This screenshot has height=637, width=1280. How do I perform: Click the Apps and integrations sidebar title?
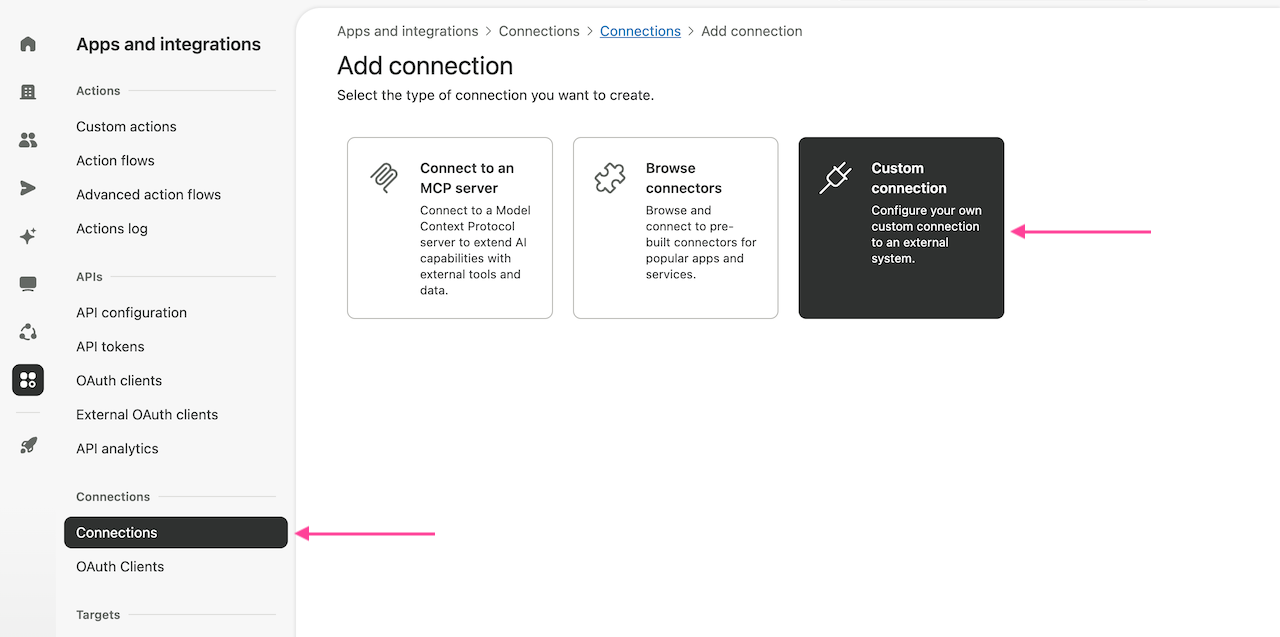[x=168, y=44]
